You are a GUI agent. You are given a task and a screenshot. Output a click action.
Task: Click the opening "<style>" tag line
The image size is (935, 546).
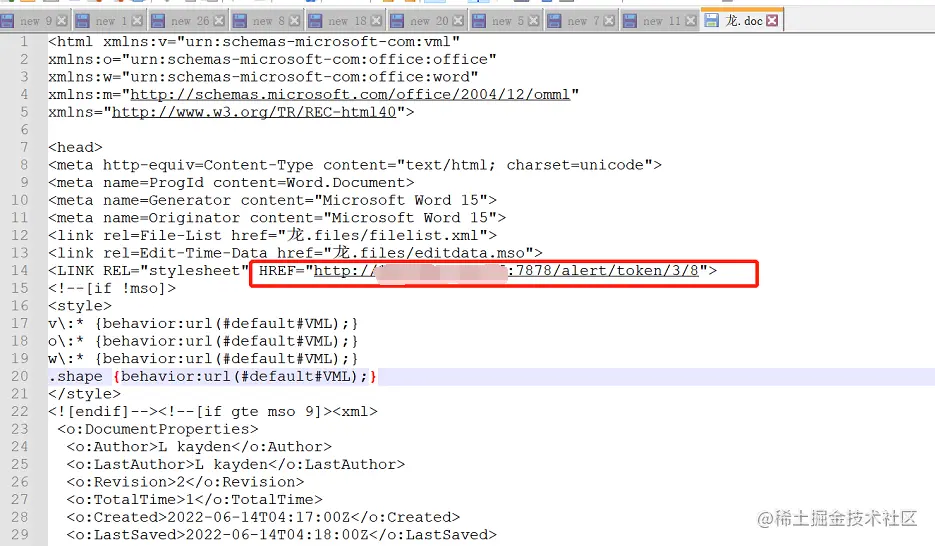coord(80,306)
